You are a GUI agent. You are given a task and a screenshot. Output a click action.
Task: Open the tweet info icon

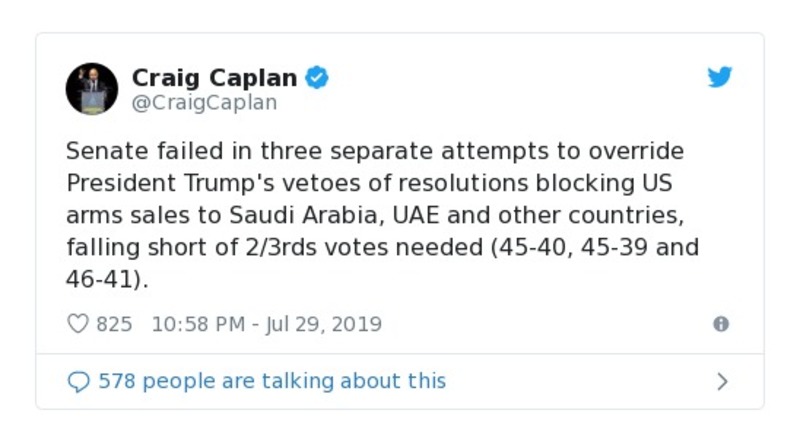720,324
